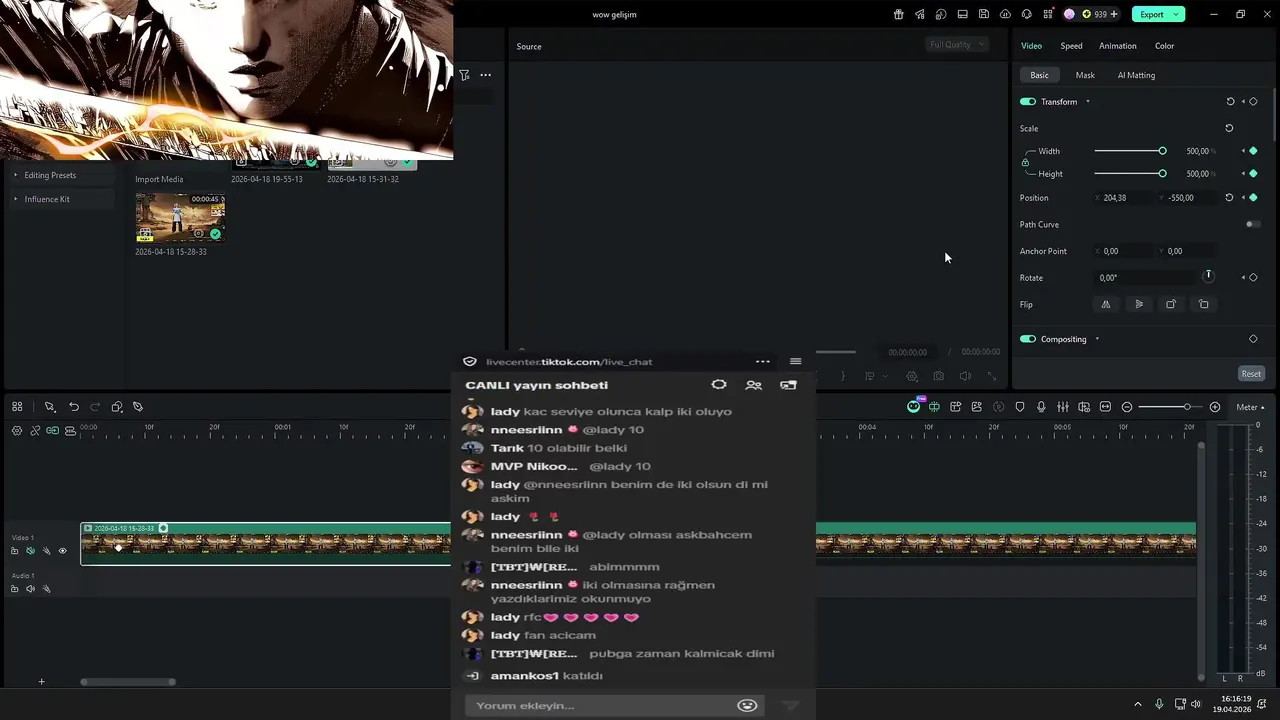Click the flip vertical icon
Image resolution: width=1280 pixels, height=720 pixels.
[x=1138, y=304]
